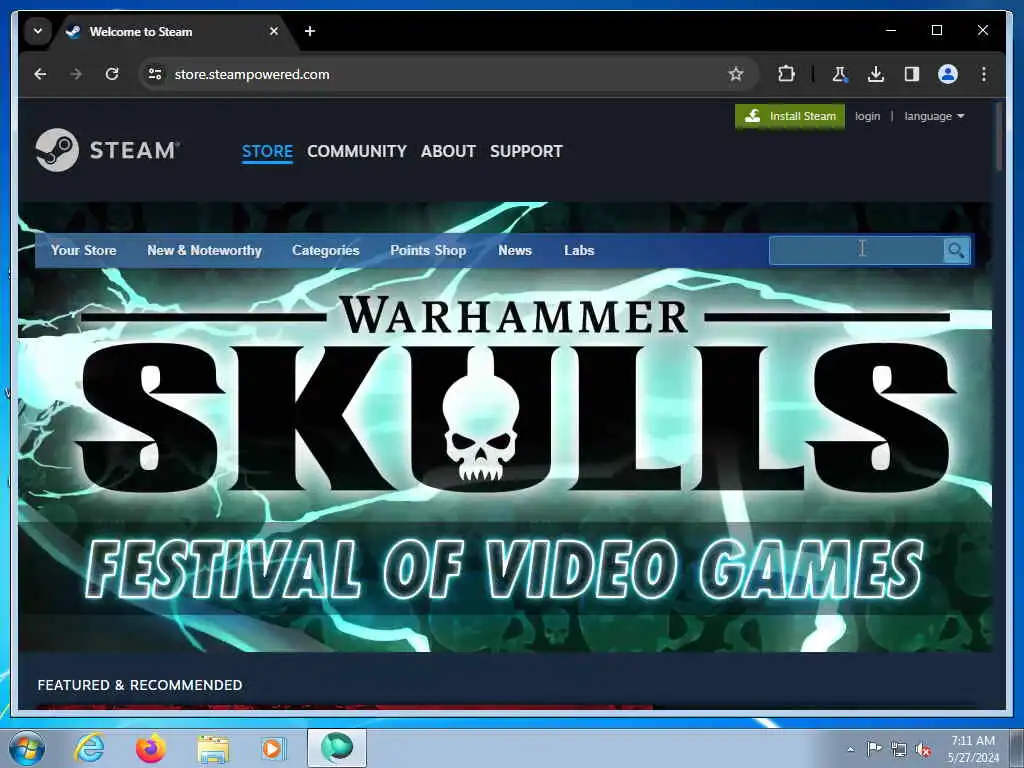Image resolution: width=1024 pixels, height=768 pixels.
Task: Open Action Center flag tray icon
Action: pyautogui.click(x=874, y=748)
